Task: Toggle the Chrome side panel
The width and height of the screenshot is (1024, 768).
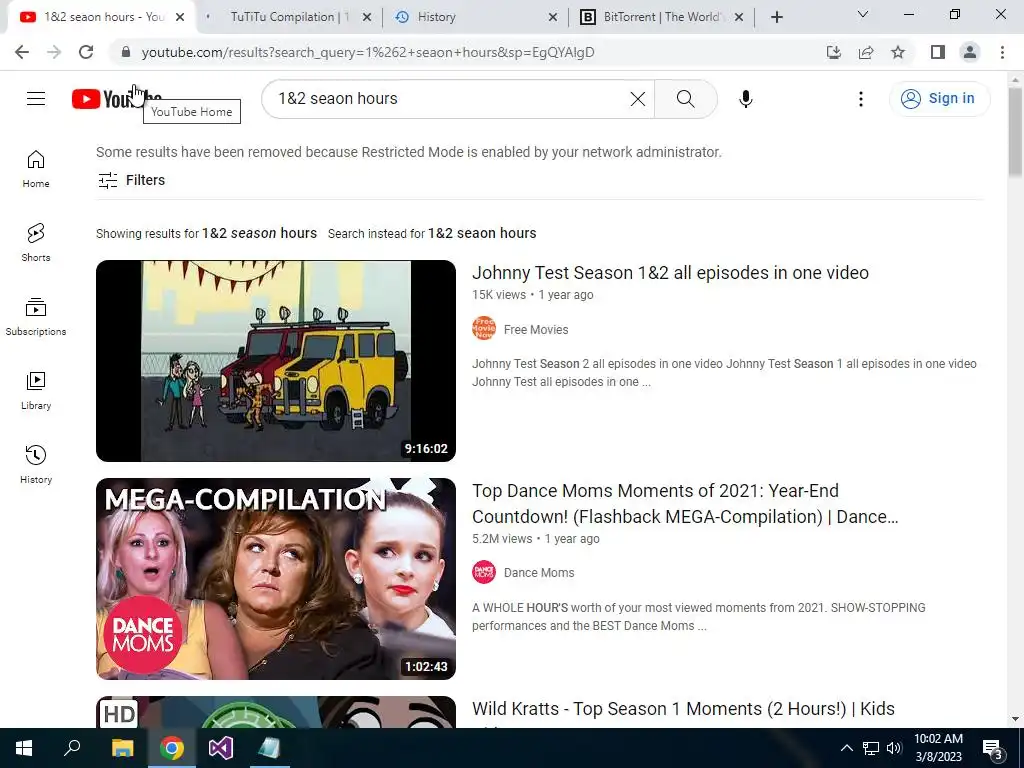Action: click(x=938, y=52)
